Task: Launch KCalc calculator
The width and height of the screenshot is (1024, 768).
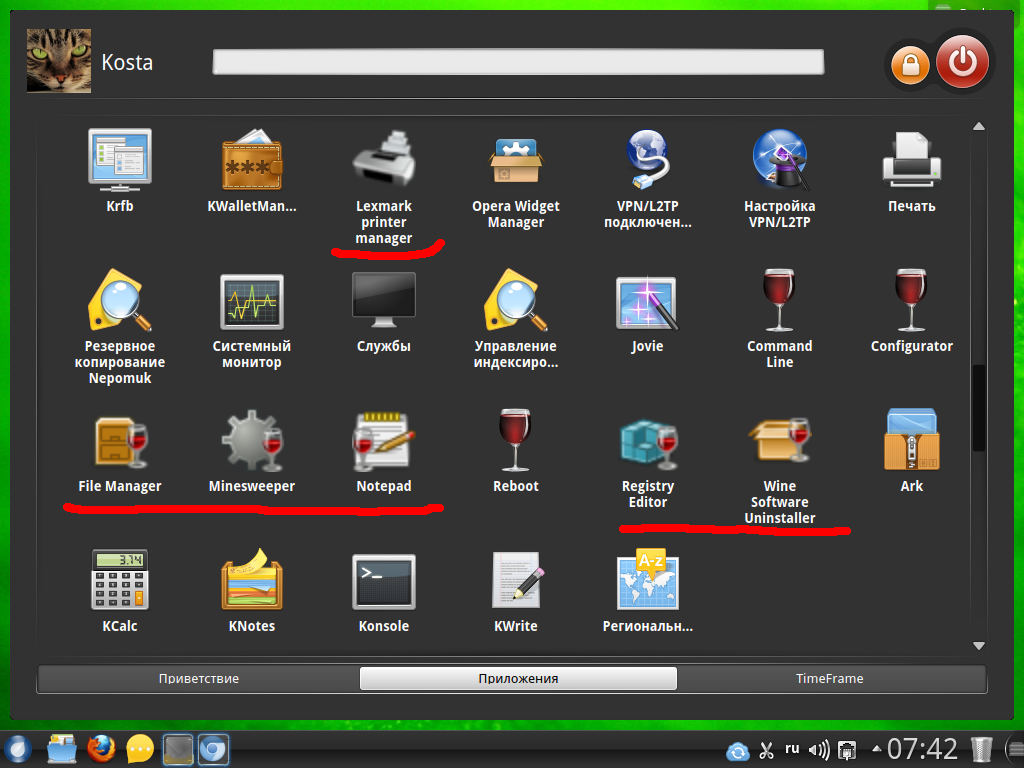Action: click(120, 580)
